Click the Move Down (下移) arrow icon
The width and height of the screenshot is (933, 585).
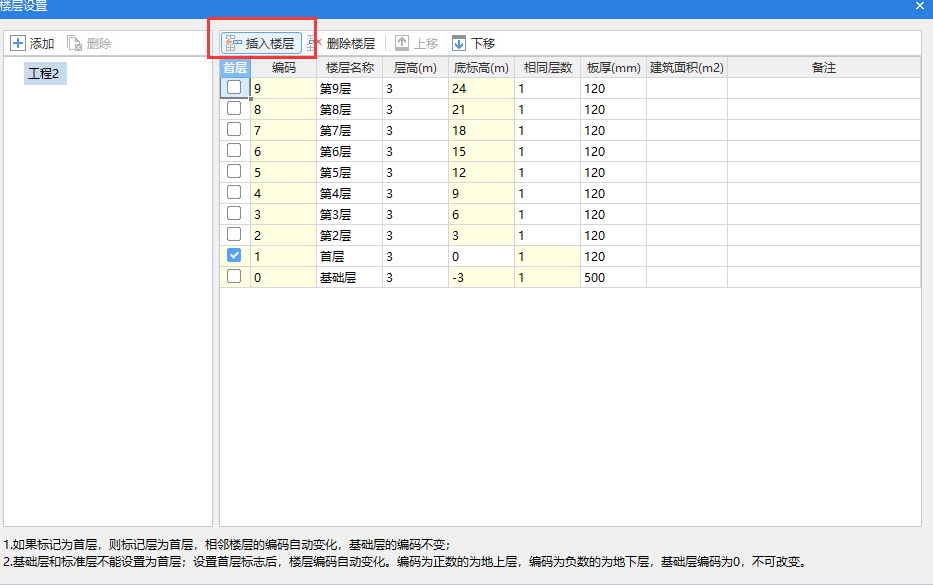[459, 43]
